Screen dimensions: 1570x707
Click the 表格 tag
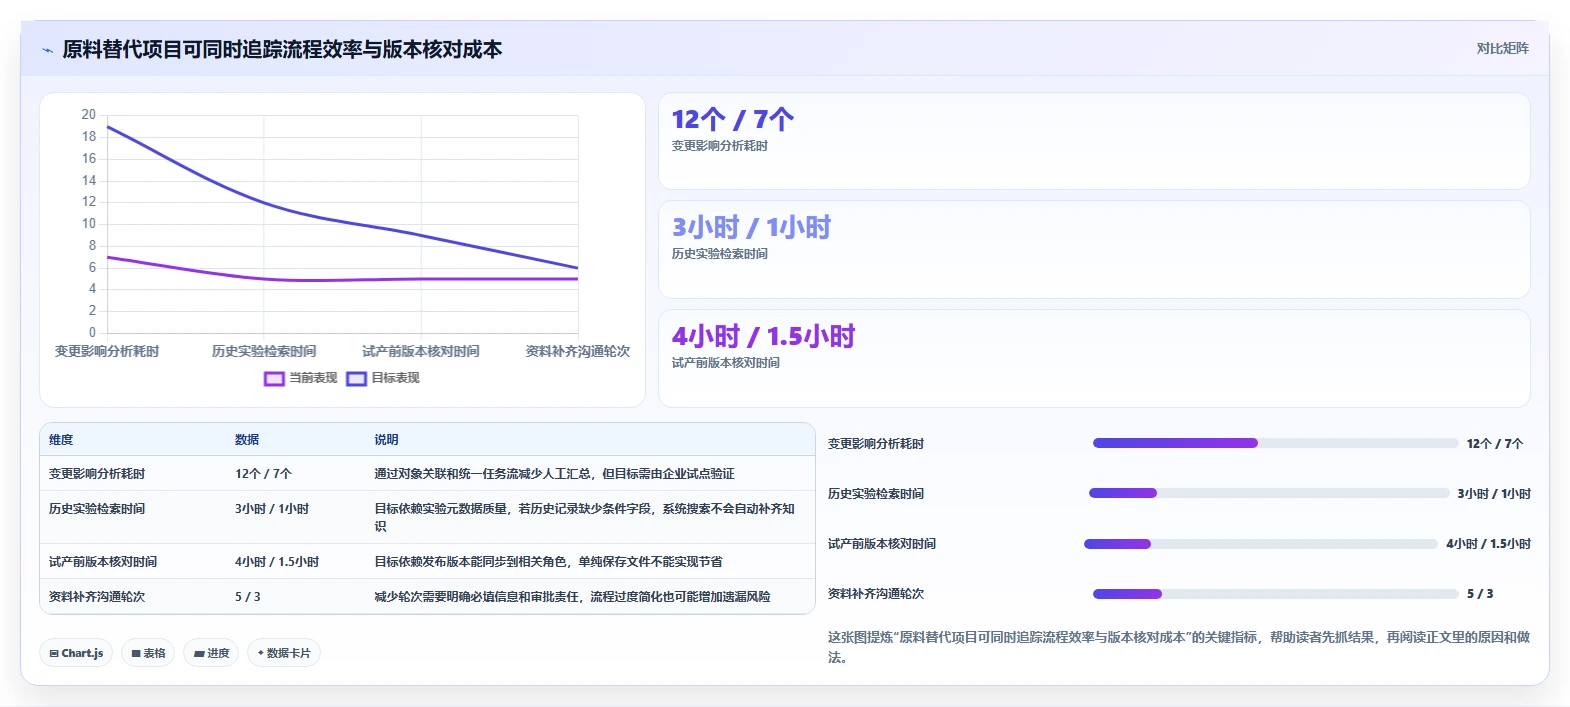148,653
